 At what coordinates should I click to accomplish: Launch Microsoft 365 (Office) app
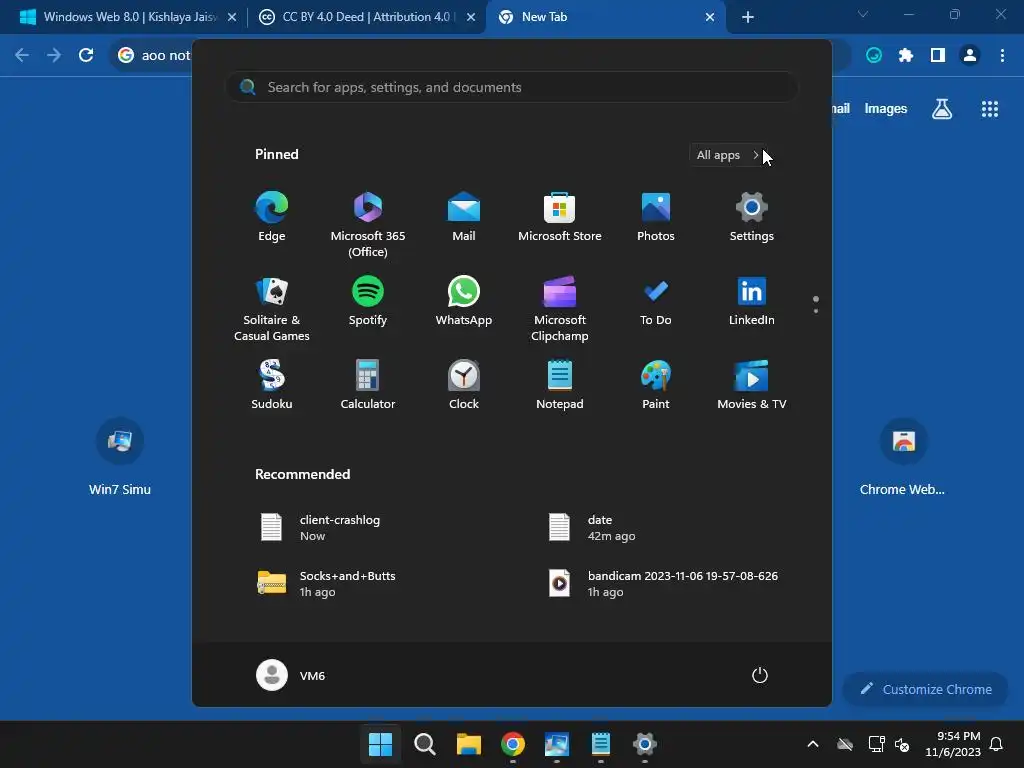coord(368,225)
